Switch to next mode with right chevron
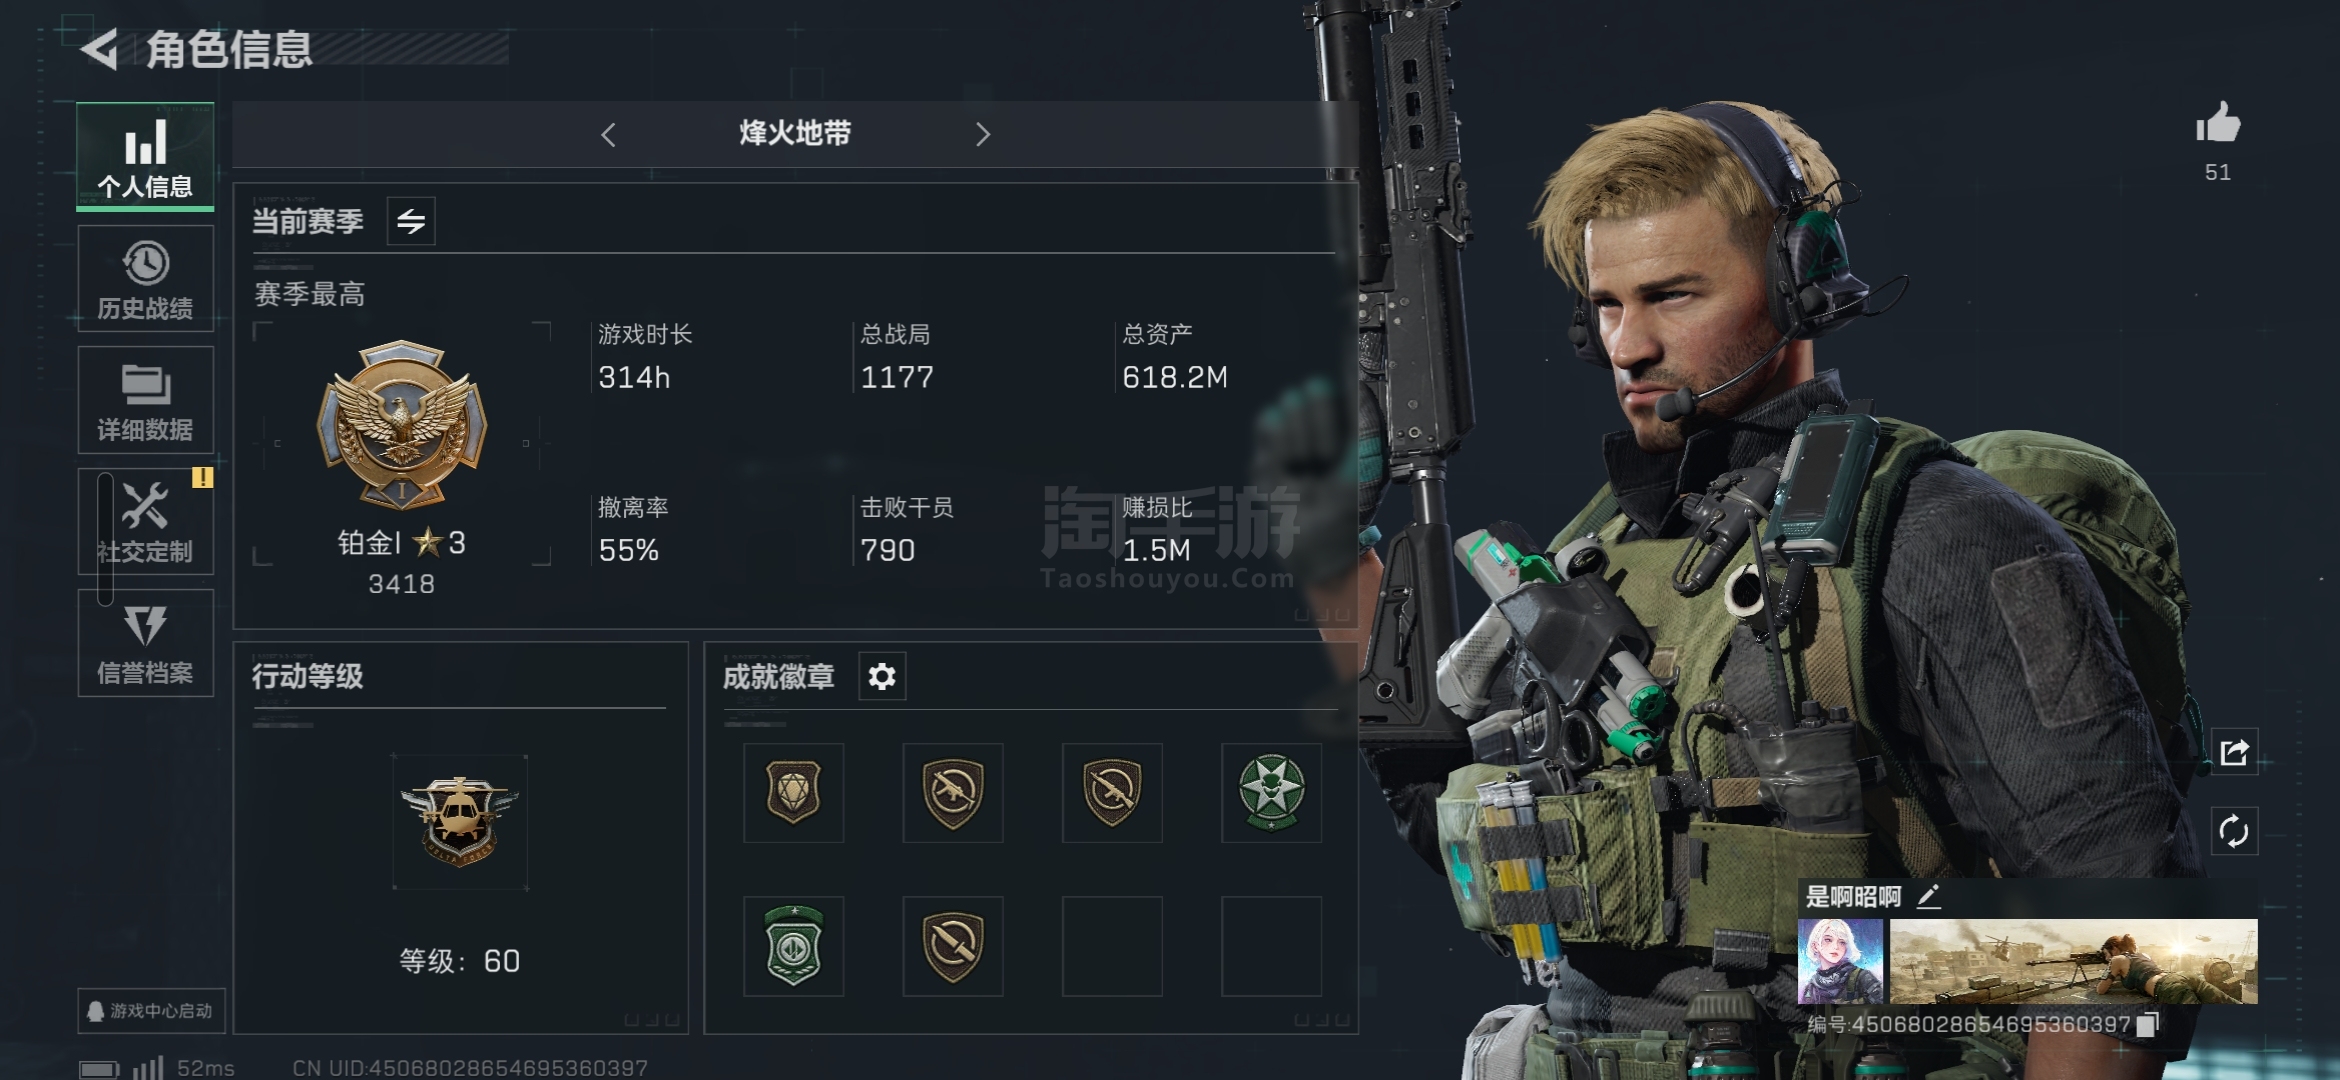The image size is (2340, 1080). pyautogui.click(x=982, y=134)
